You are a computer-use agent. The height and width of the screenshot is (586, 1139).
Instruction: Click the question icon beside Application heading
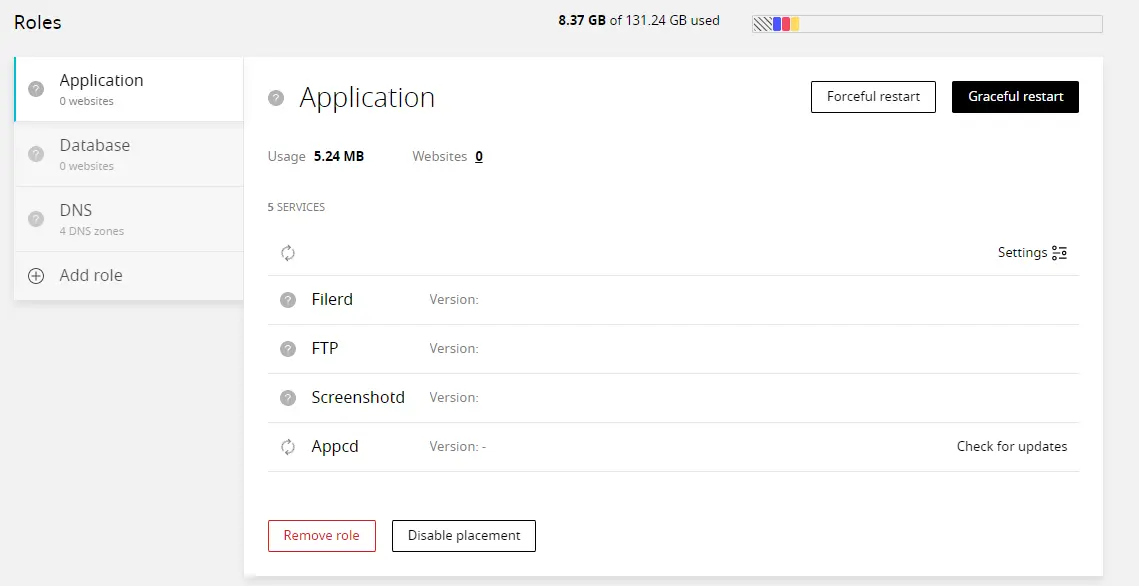[x=276, y=97]
